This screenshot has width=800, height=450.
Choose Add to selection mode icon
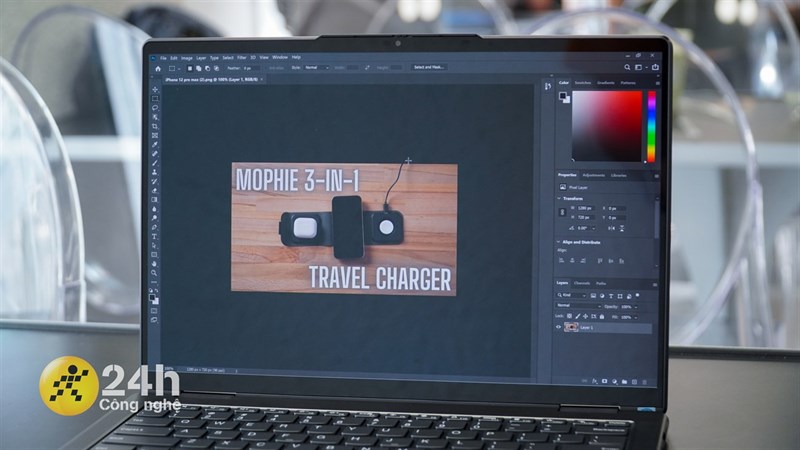click(198, 68)
